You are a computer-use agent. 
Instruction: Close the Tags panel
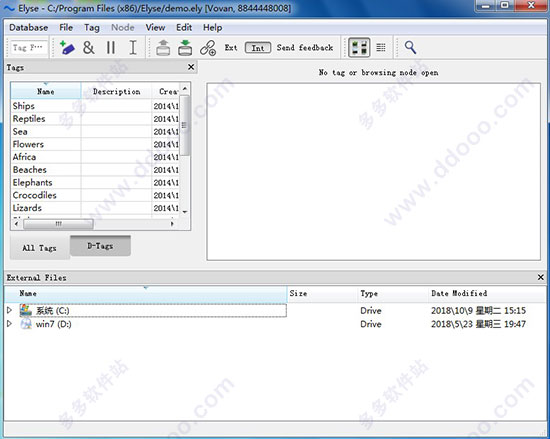[191, 67]
